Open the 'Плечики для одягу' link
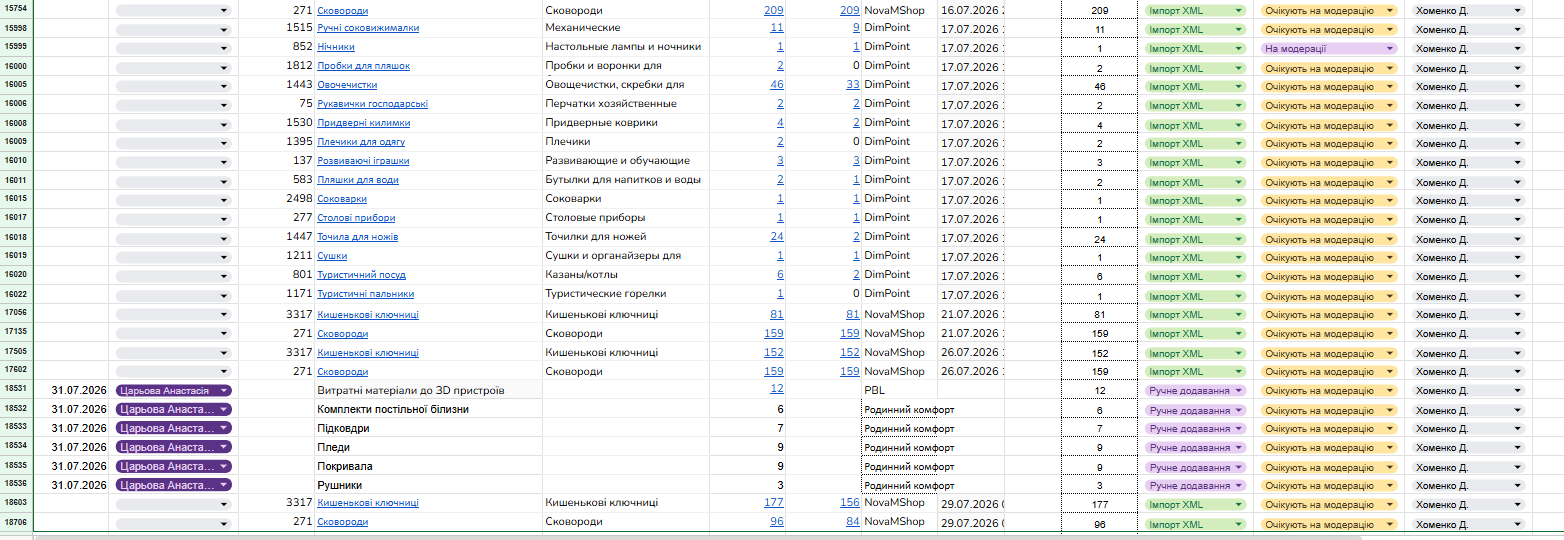Screen dimensions: 1564x540 (x=361, y=142)
